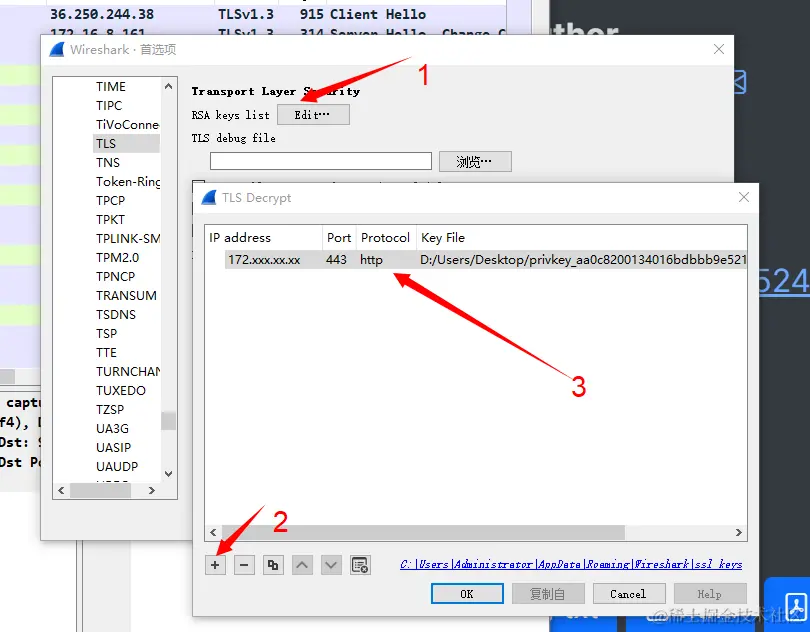
Task: Select the TiVoConnect protocol entry
Action: point(127,125)
